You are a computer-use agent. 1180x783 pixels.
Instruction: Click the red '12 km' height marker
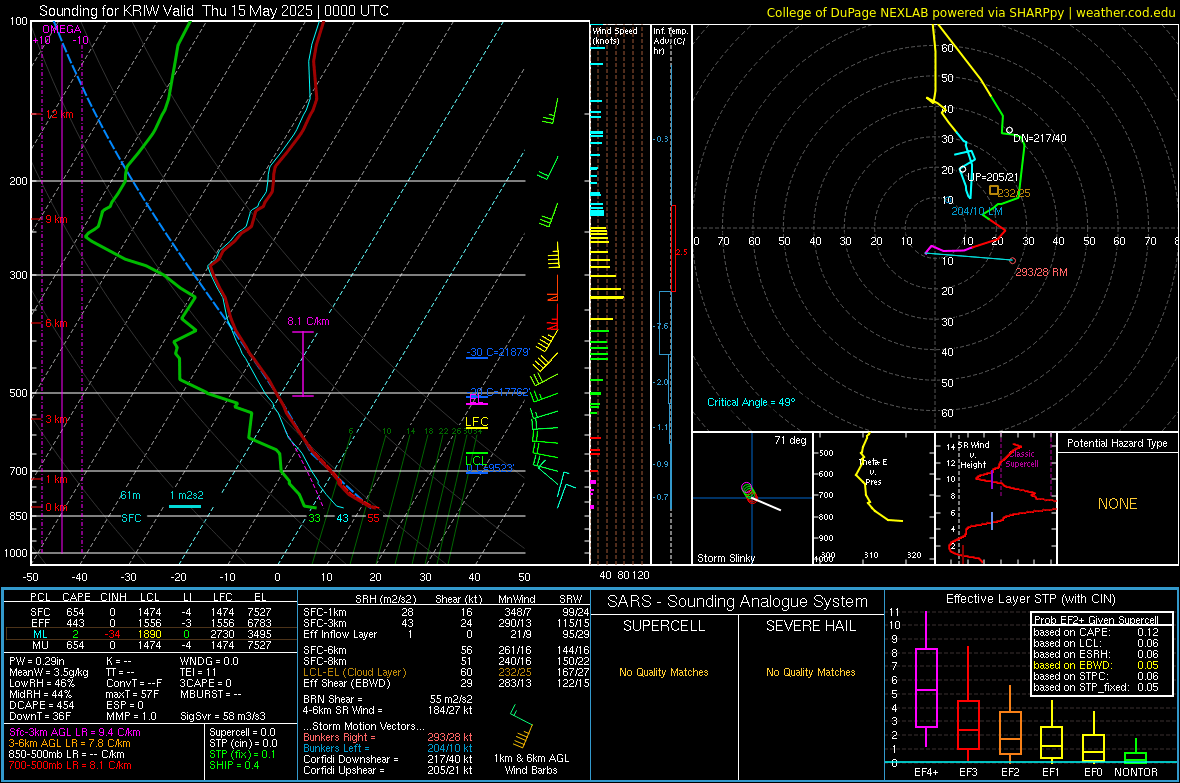[x=59, y=114]
